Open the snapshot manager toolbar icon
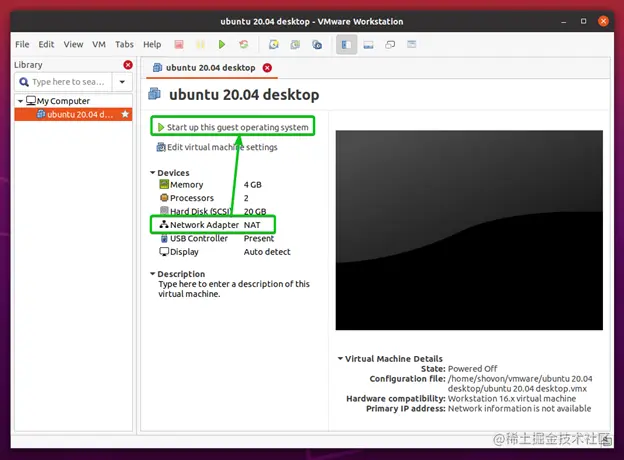 [317, 45]
